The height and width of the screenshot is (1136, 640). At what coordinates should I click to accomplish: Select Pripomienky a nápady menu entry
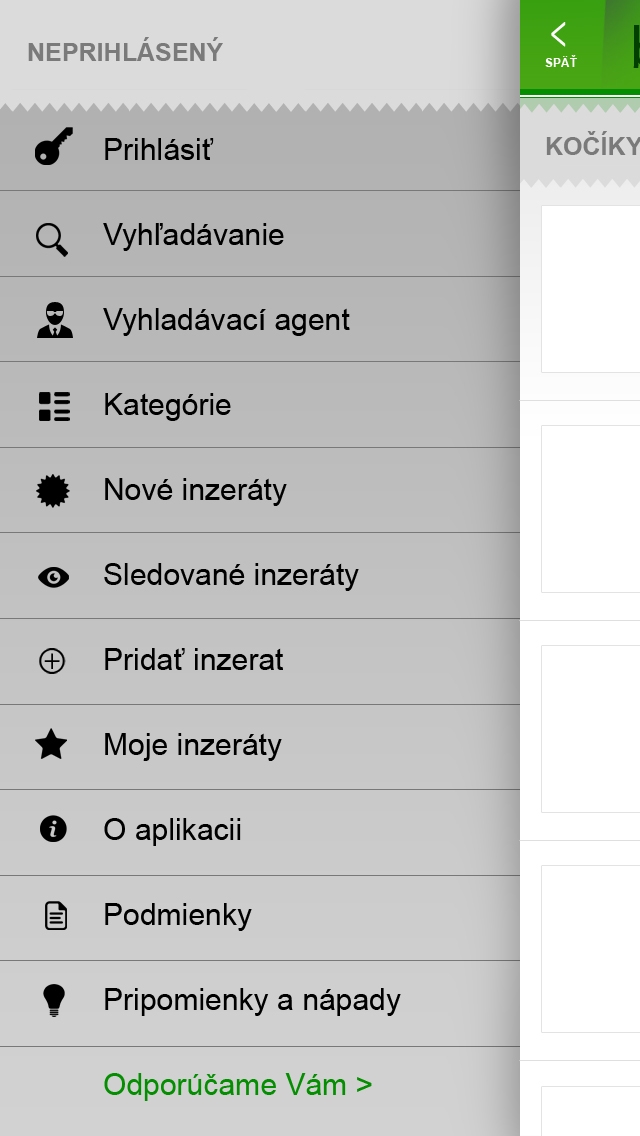pos(259,1003)
